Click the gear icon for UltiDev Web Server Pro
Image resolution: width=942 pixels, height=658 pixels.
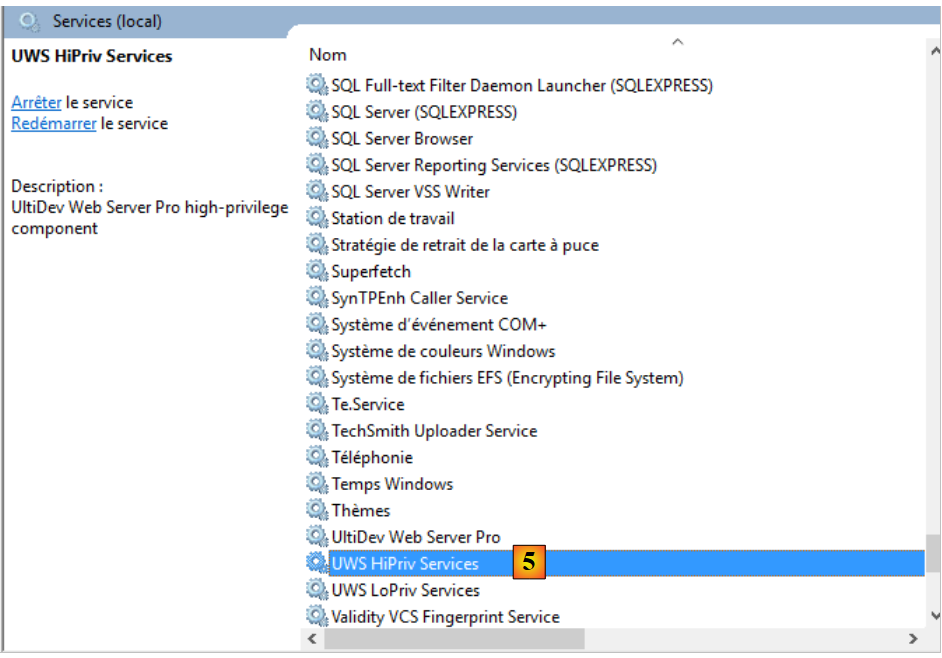tap(317, 537)
